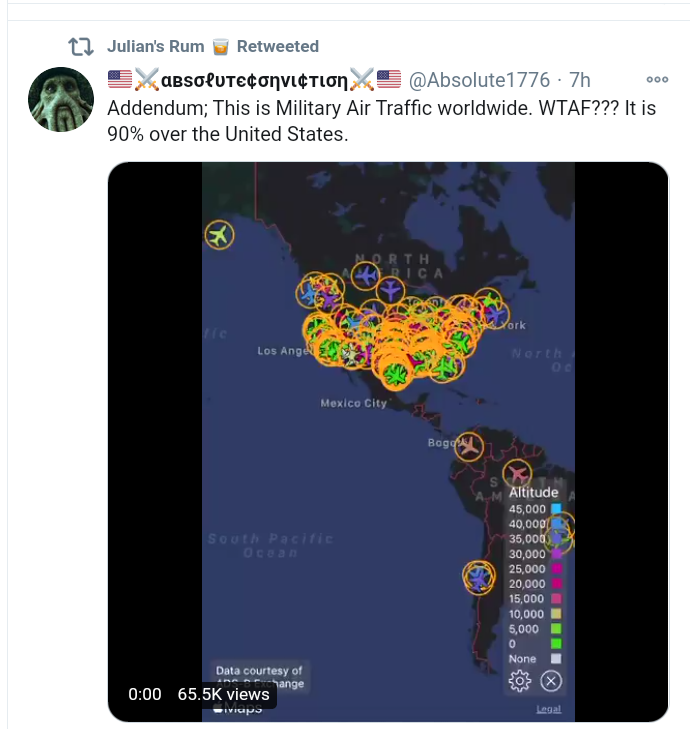
Task: Click the yellow-green plane icon over the Pacific
Action: coord(219,236)
